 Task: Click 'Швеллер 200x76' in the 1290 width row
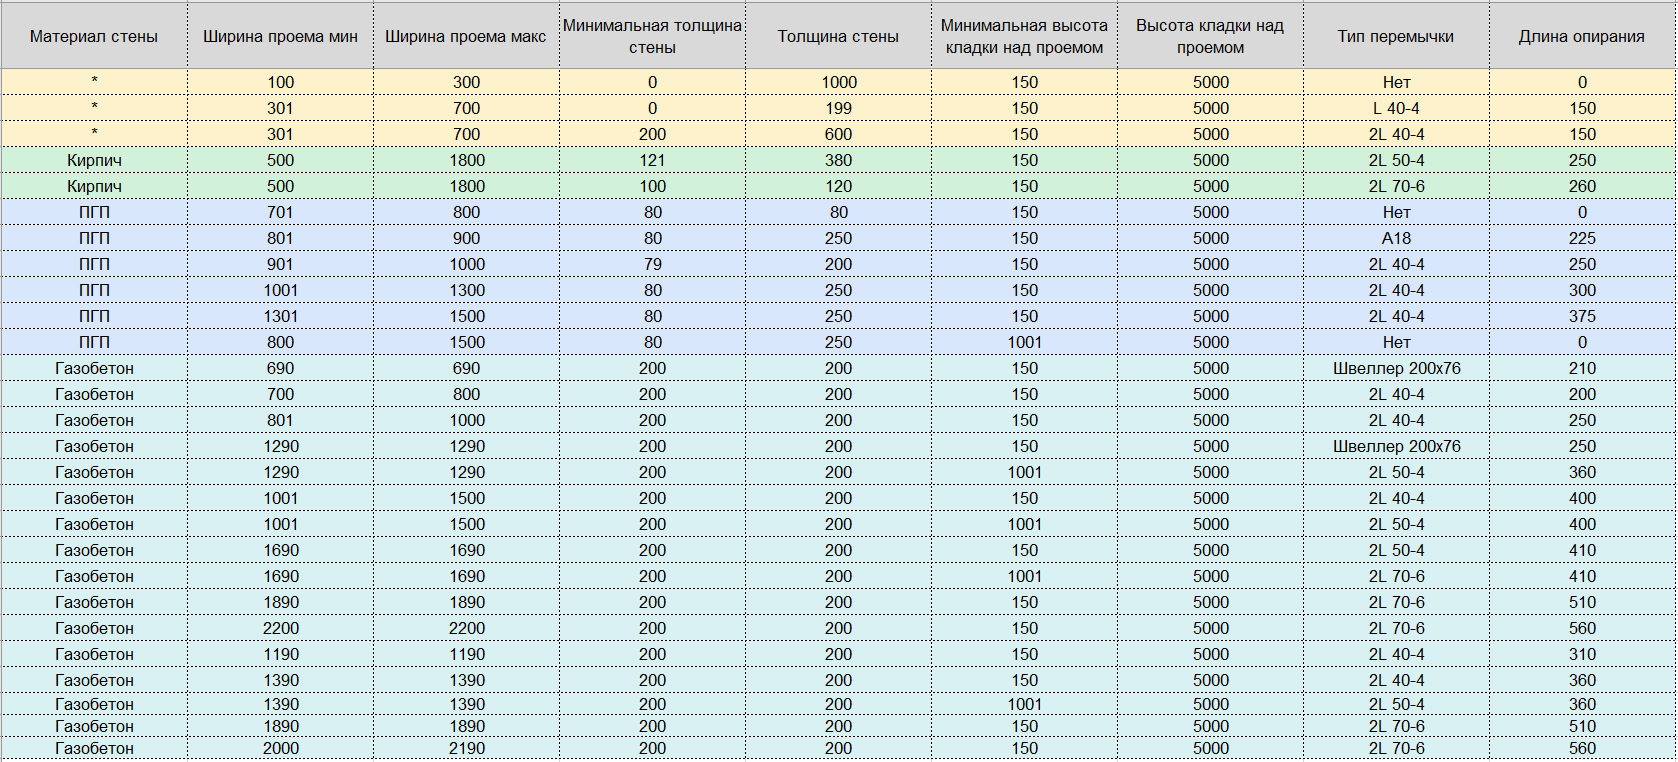1396,446
